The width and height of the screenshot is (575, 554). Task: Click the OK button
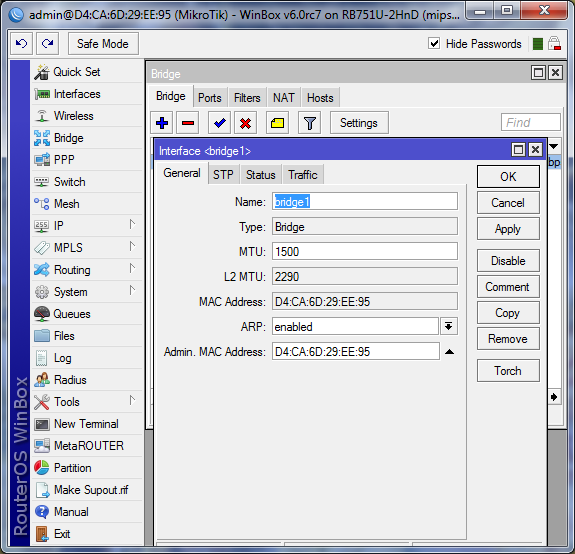(x=508, y=177)
